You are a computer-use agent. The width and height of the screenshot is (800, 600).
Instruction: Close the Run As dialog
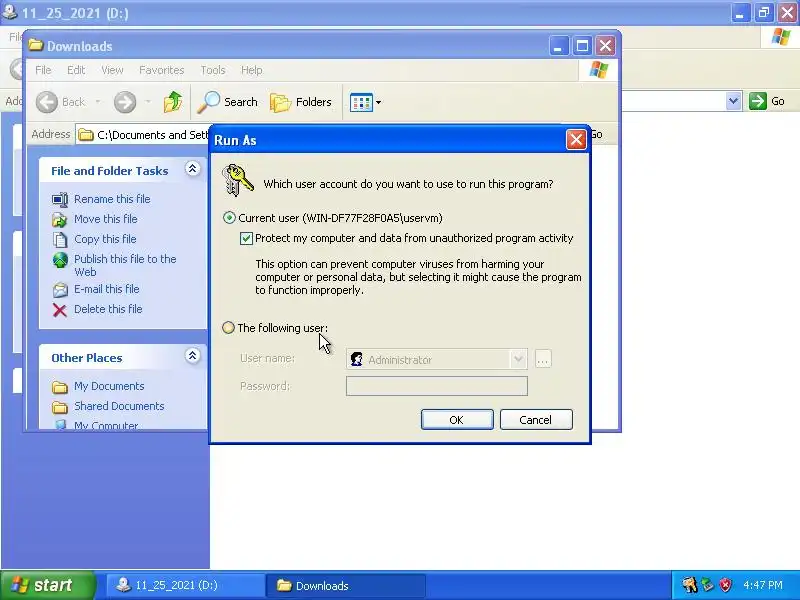pyautogui.click(x=576, y=139)
